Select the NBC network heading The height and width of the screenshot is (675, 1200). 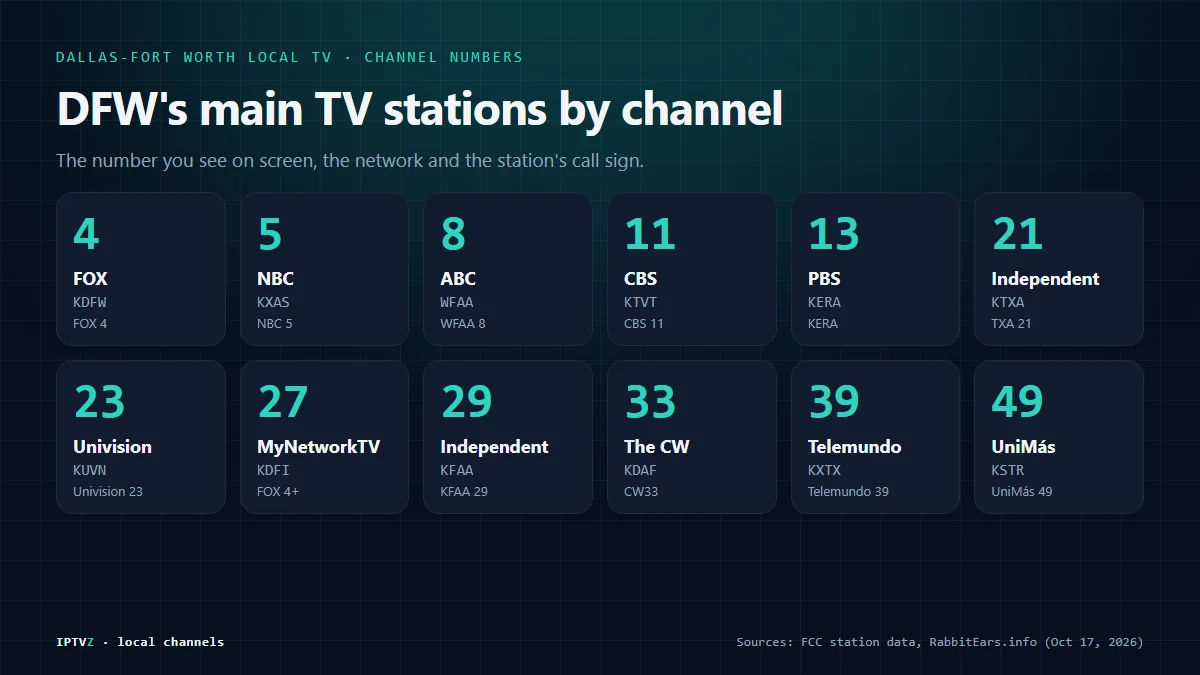pos(275,279)
